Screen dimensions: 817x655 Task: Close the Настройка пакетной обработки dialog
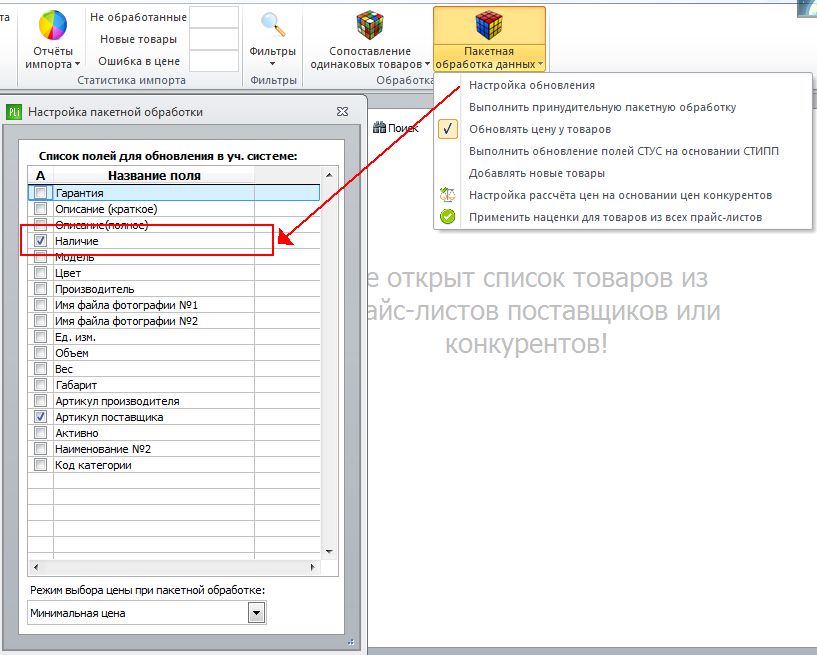pos(342,112)
